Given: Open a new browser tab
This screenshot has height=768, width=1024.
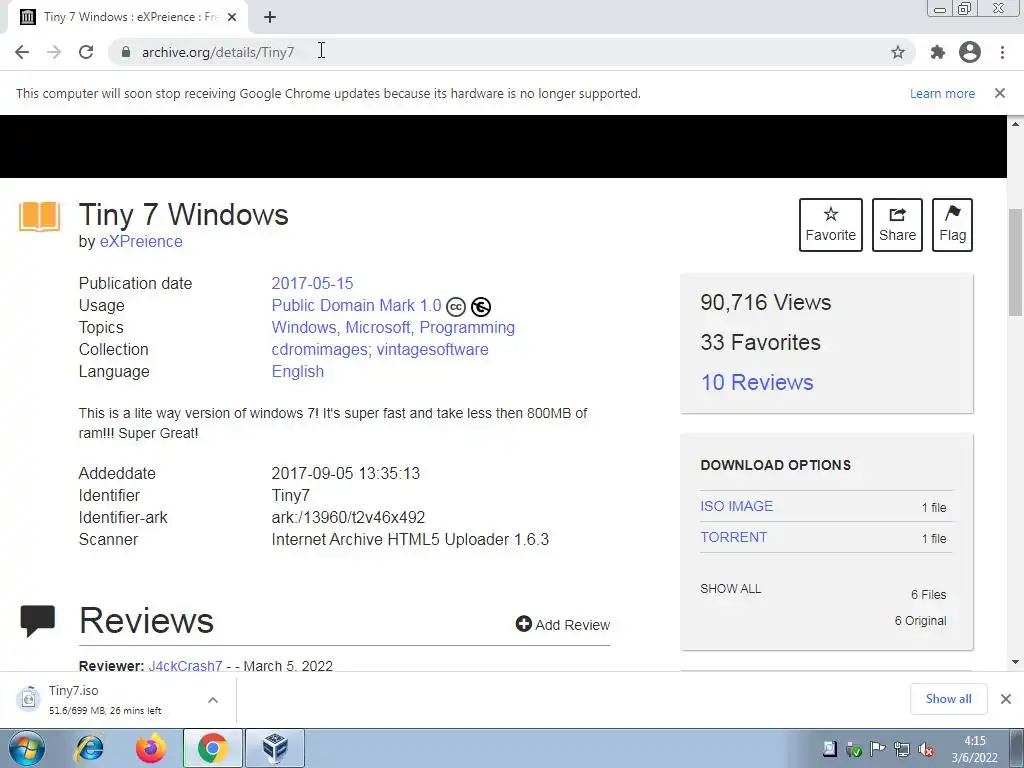Looking at the screenshot, I should tap(270, 18).
